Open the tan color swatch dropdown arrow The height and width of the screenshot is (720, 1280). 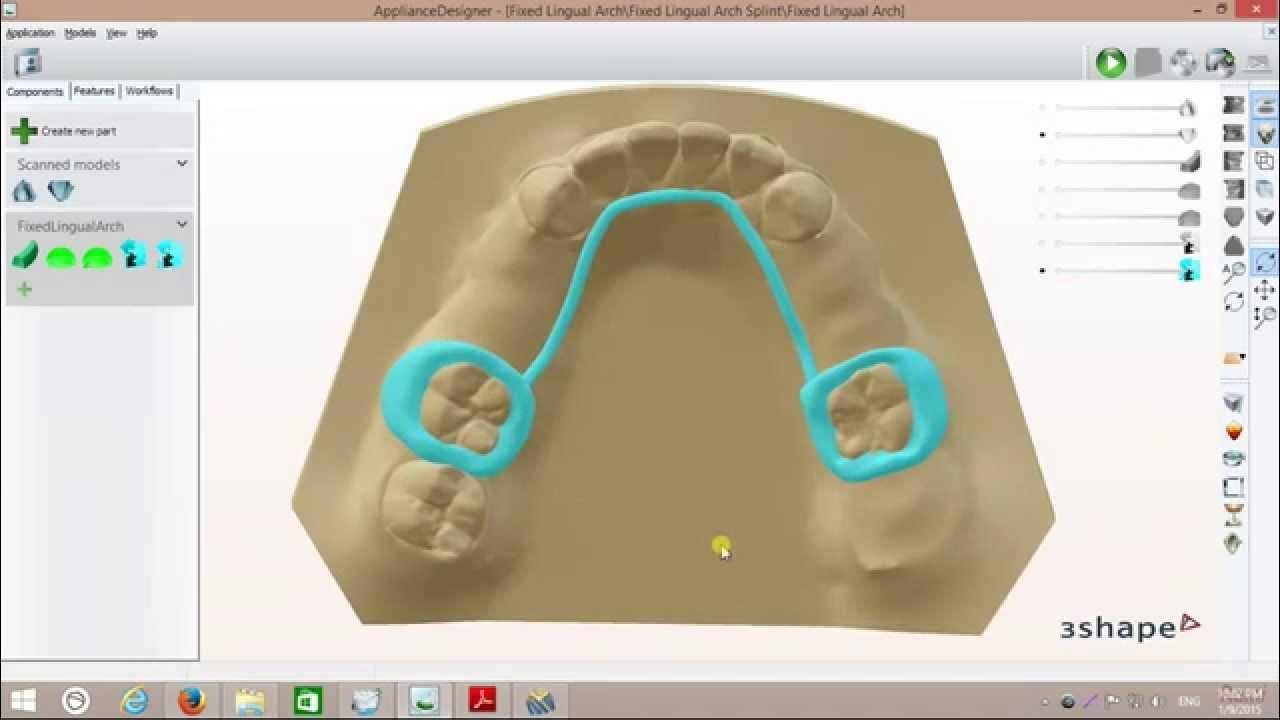coord(1243,357)
